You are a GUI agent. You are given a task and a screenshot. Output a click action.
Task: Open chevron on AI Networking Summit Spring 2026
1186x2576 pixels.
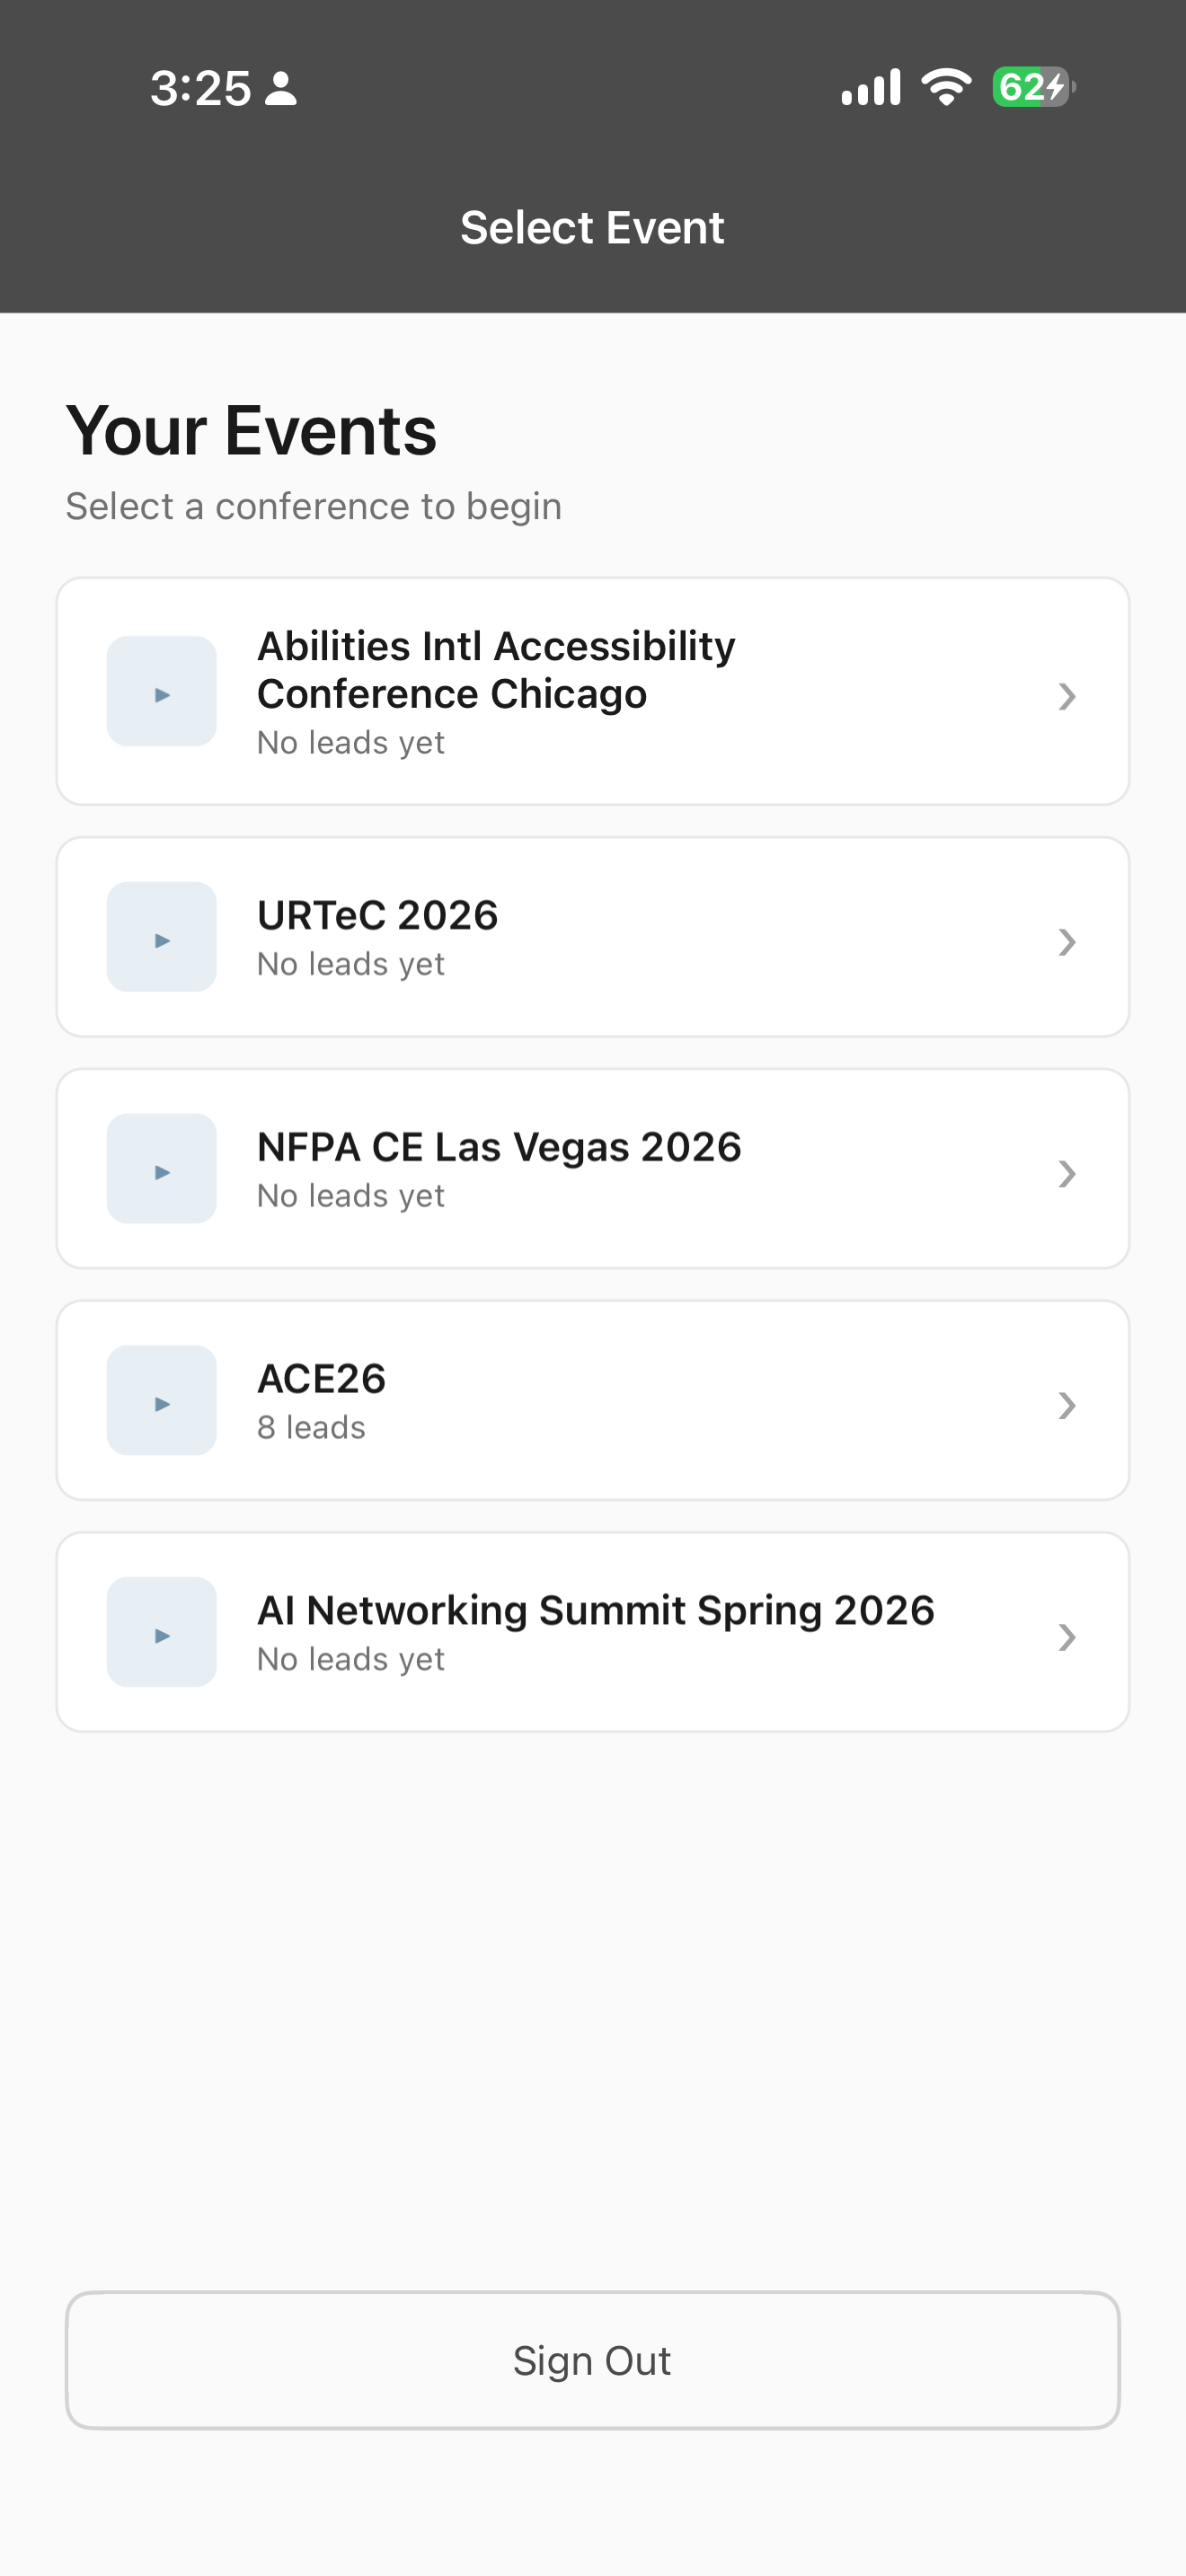coord(1067,1637)
